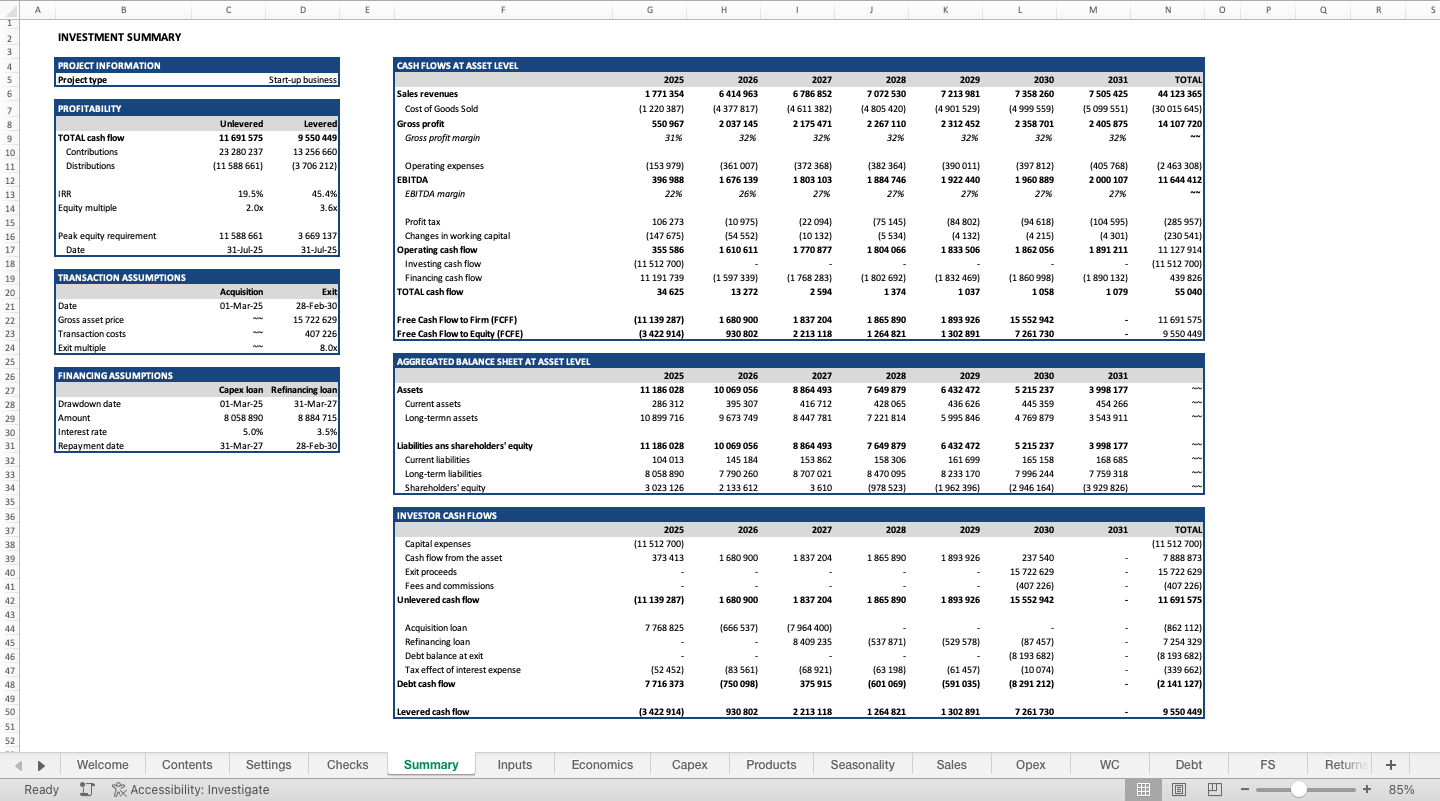The height and width of the screenshot is (801, 1440).
Task: Click Free Cash Flow to Equity (FCFE) label
Action: (459, 334)
